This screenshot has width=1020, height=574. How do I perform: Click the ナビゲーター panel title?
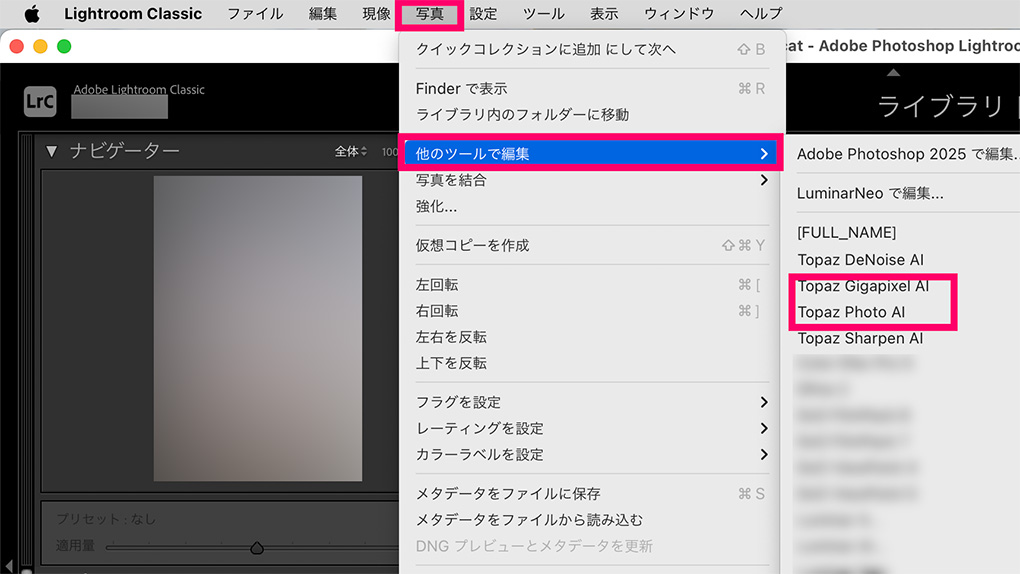pos(125,151)
